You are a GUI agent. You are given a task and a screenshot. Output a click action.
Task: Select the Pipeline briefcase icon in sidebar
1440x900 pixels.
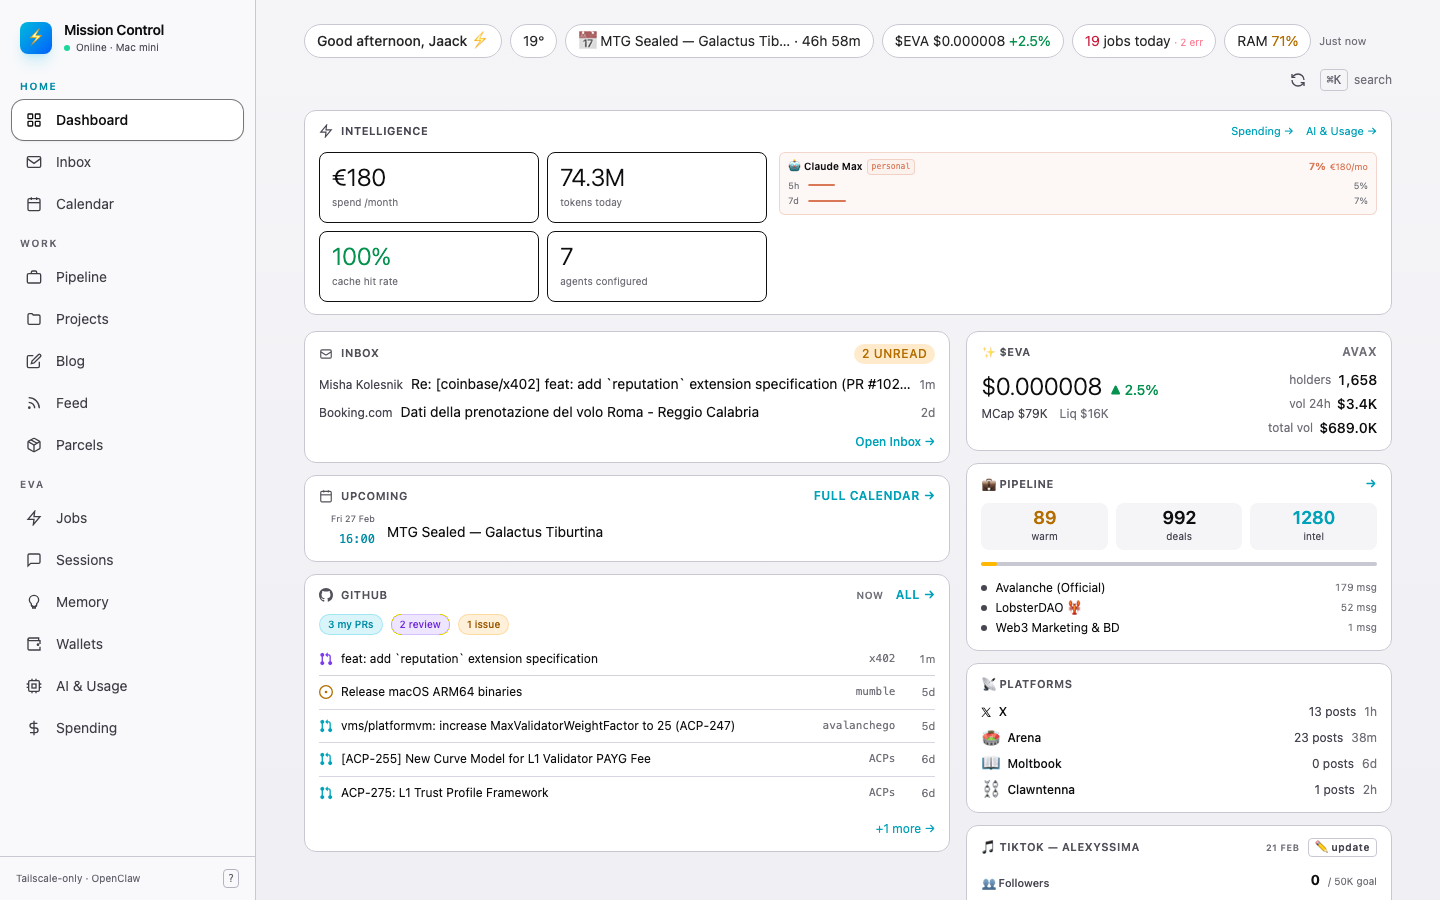pos(34,277)
